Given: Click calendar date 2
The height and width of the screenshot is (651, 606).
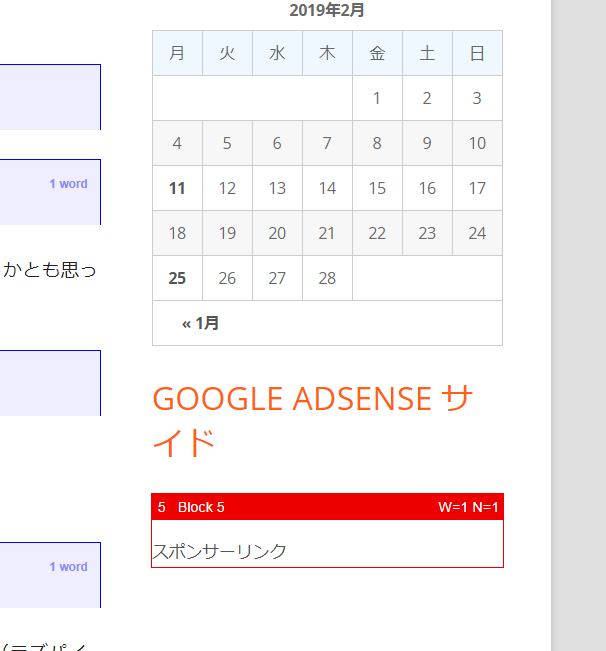Looking at the screenshot, I should (427, 98).
